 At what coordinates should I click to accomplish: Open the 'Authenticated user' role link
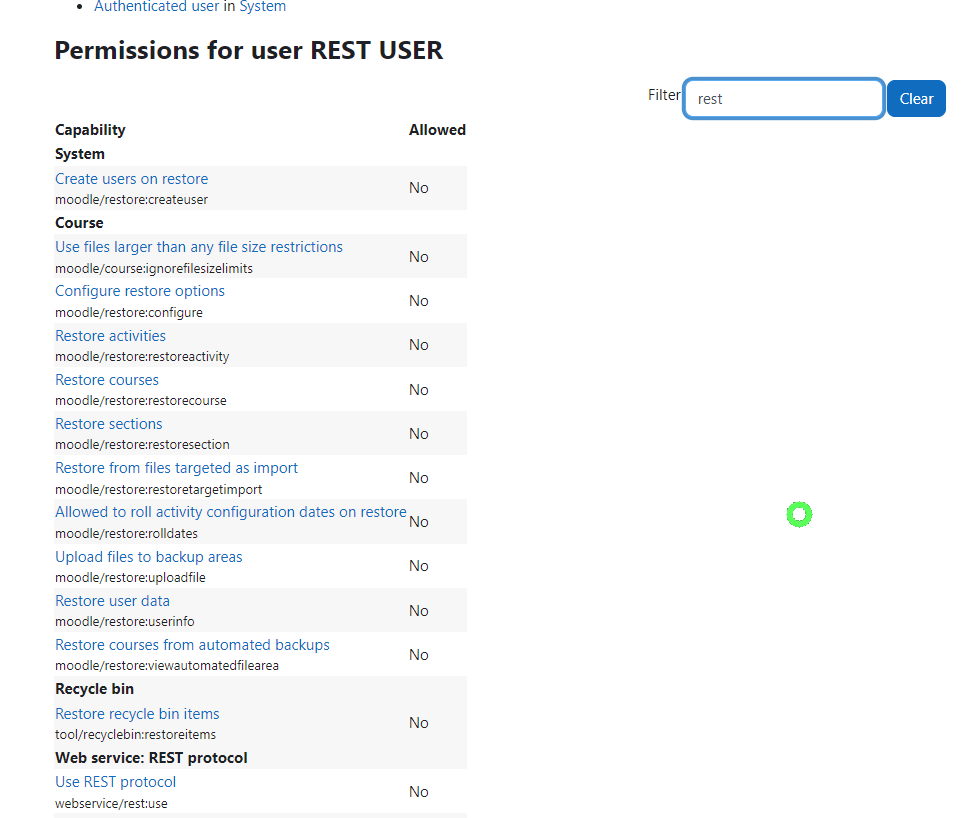(x=156, y=7)
